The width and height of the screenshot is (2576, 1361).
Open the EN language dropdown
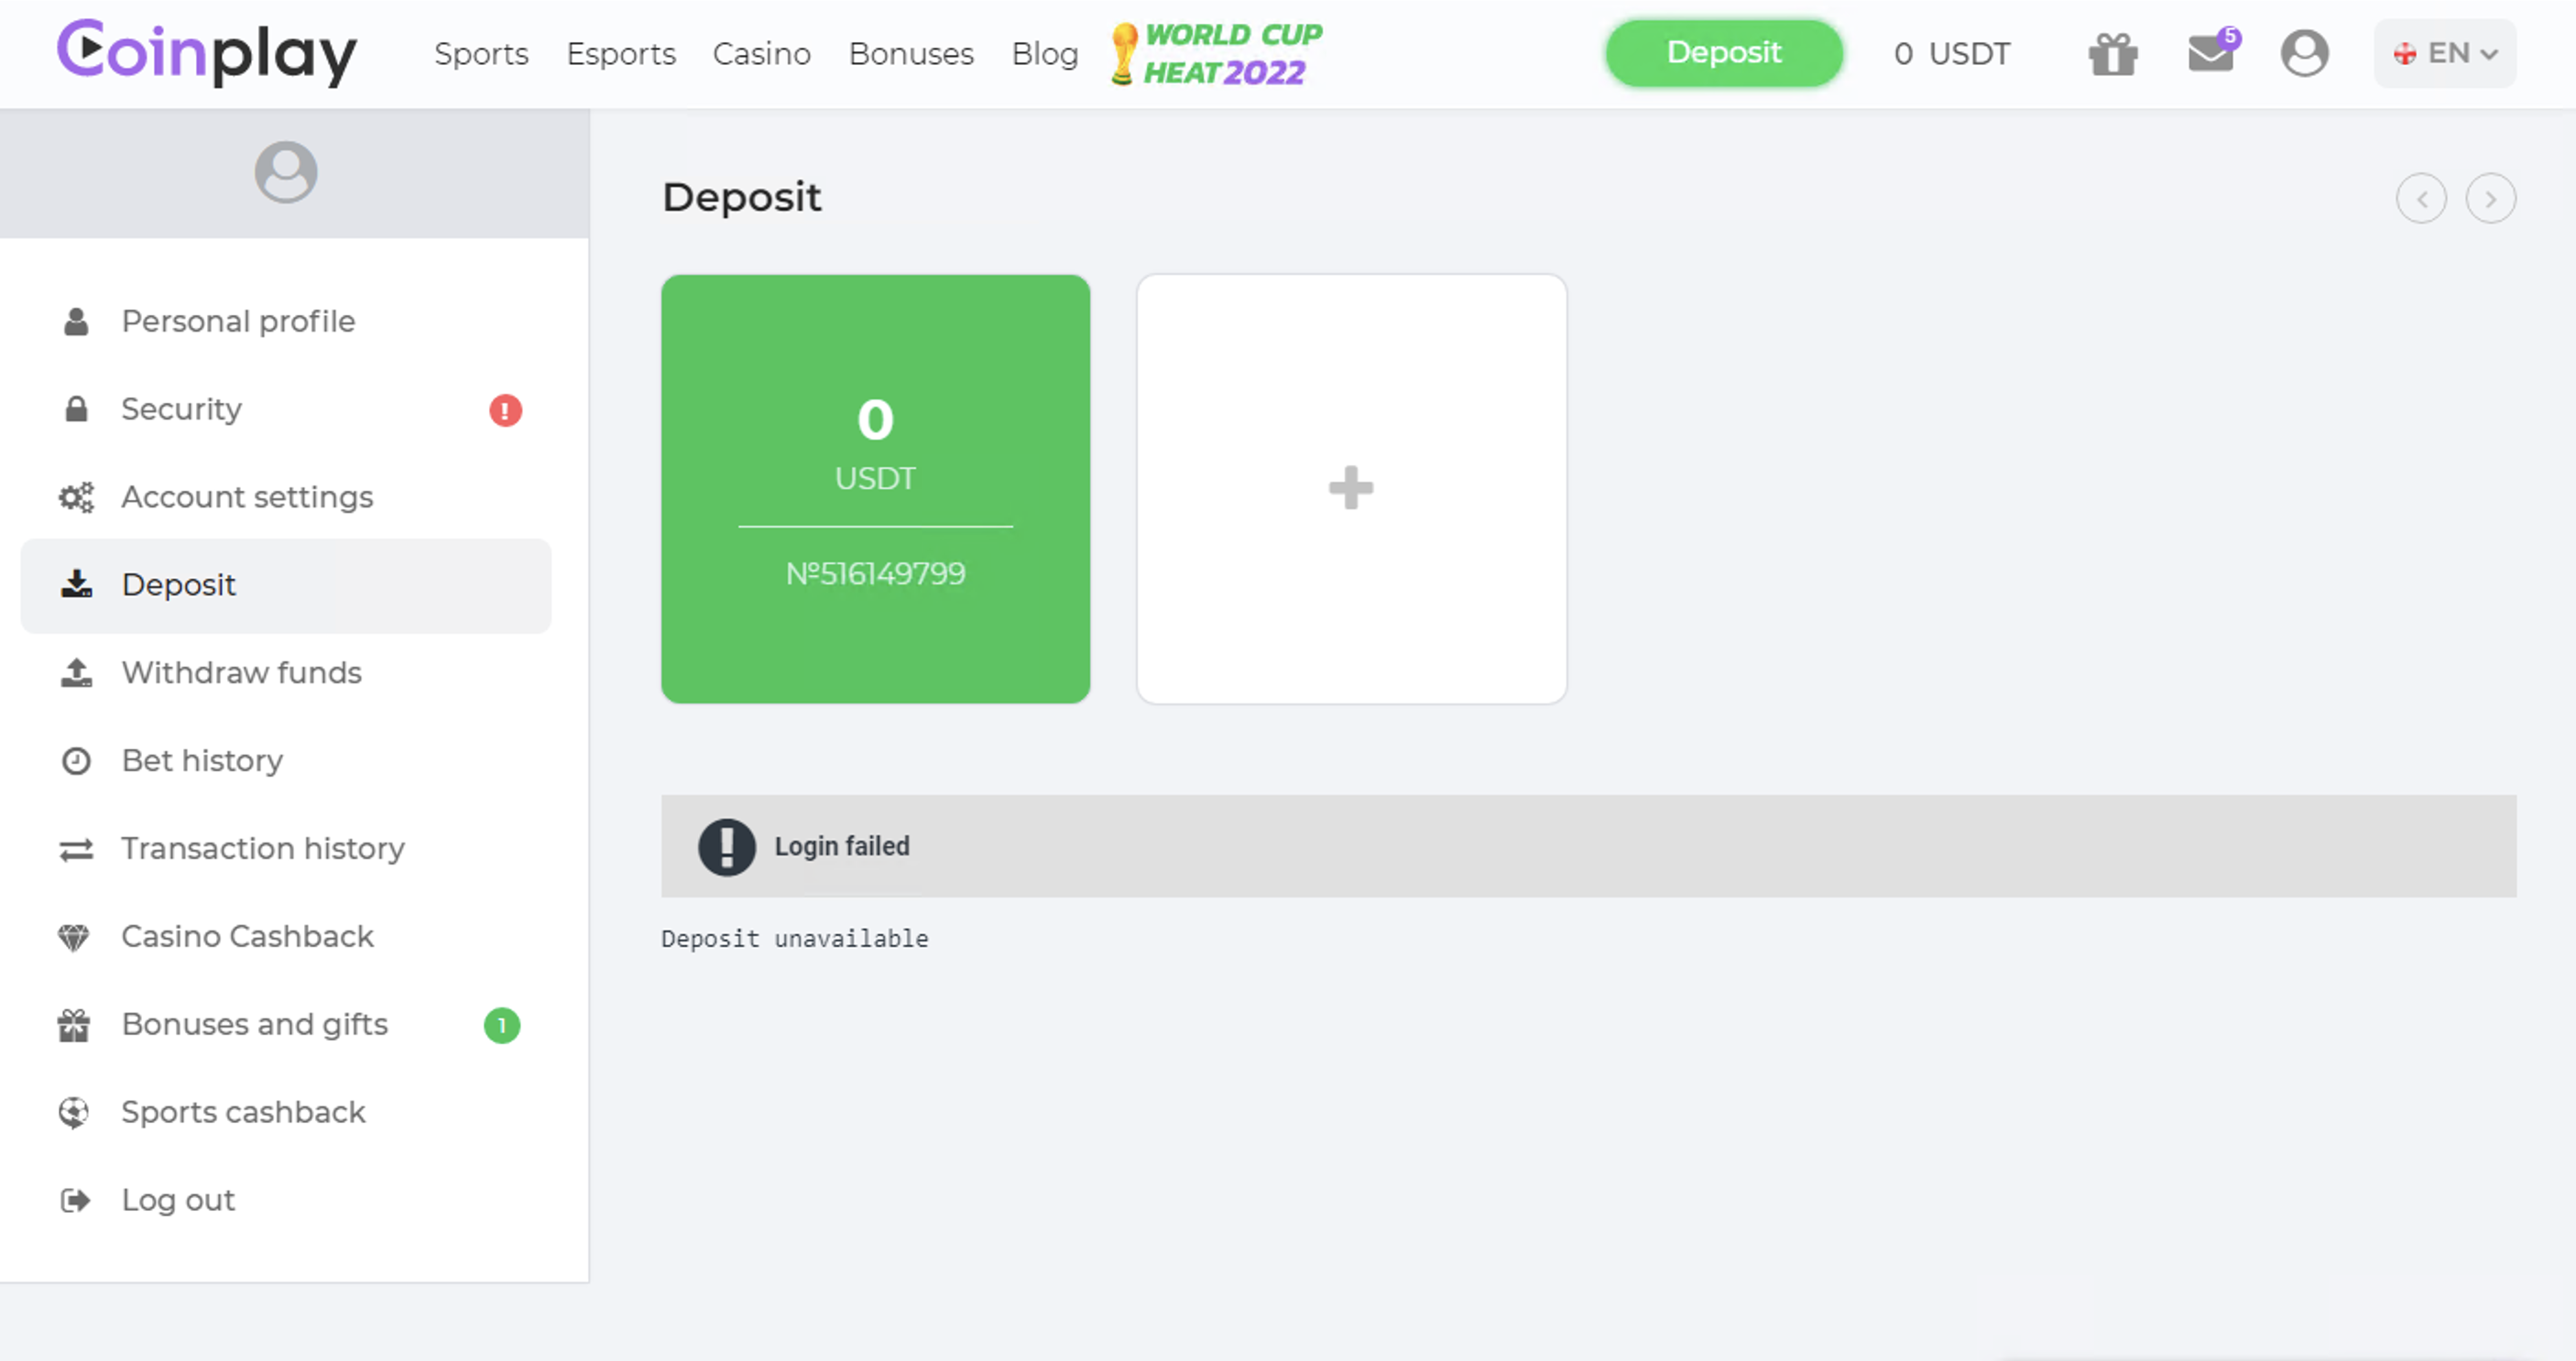tap(2444, 53)
